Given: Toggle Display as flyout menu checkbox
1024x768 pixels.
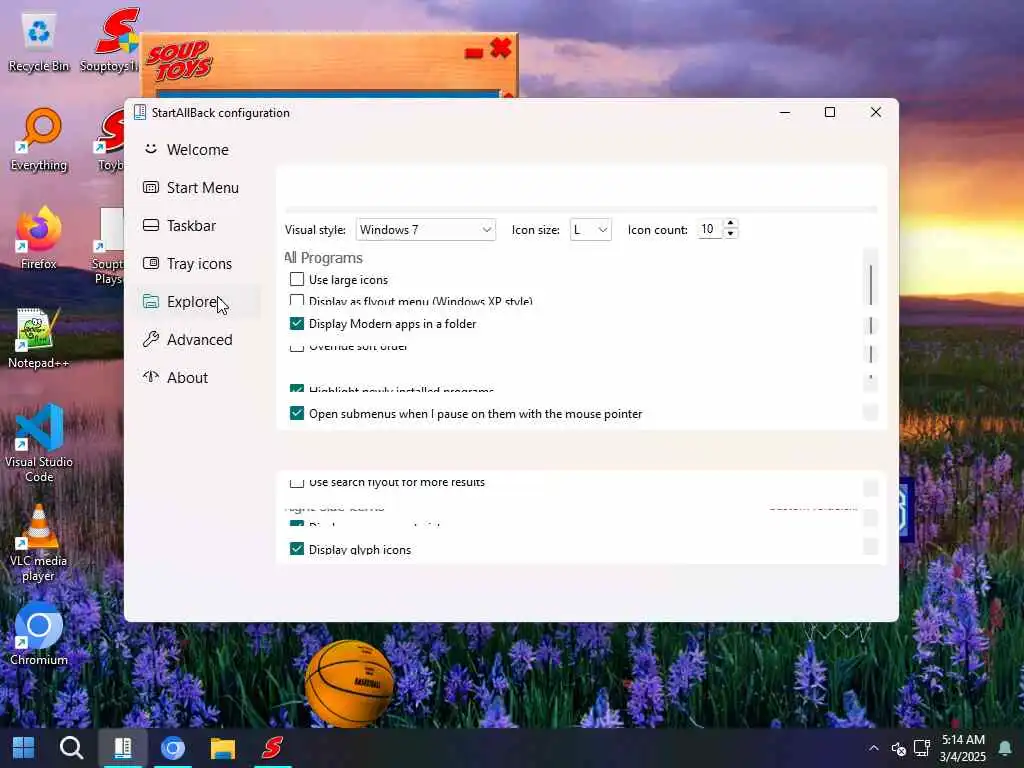Looking at the screenshot, I should click(x=297, y=300).
